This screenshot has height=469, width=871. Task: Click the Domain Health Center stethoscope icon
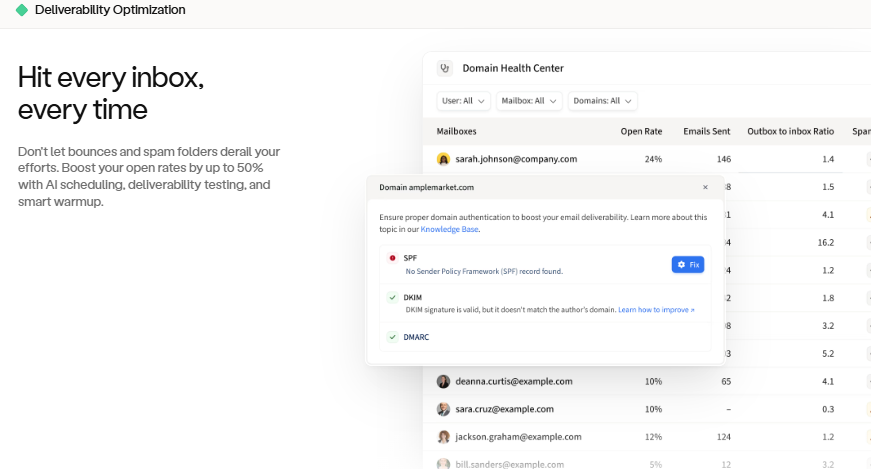(446, 68)
